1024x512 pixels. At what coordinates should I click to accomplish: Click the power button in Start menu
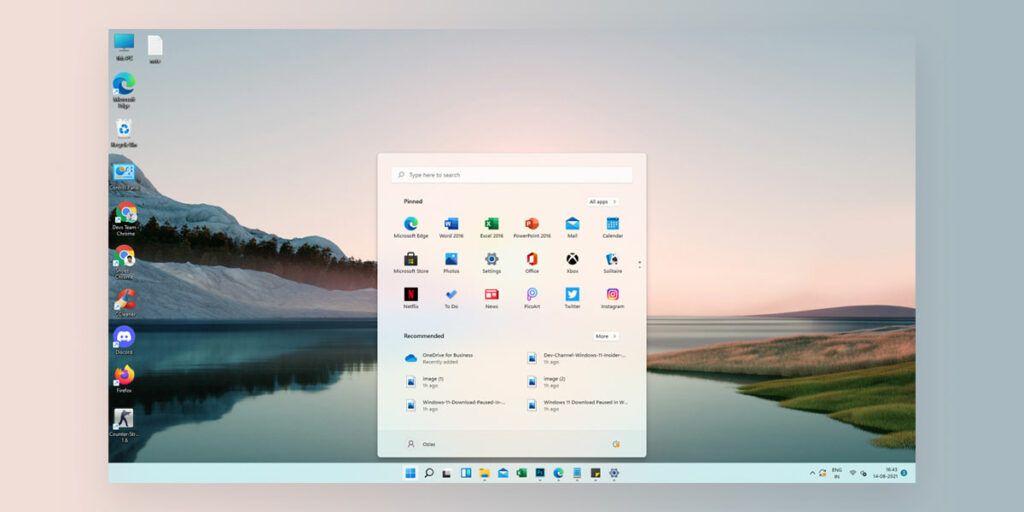616,444
